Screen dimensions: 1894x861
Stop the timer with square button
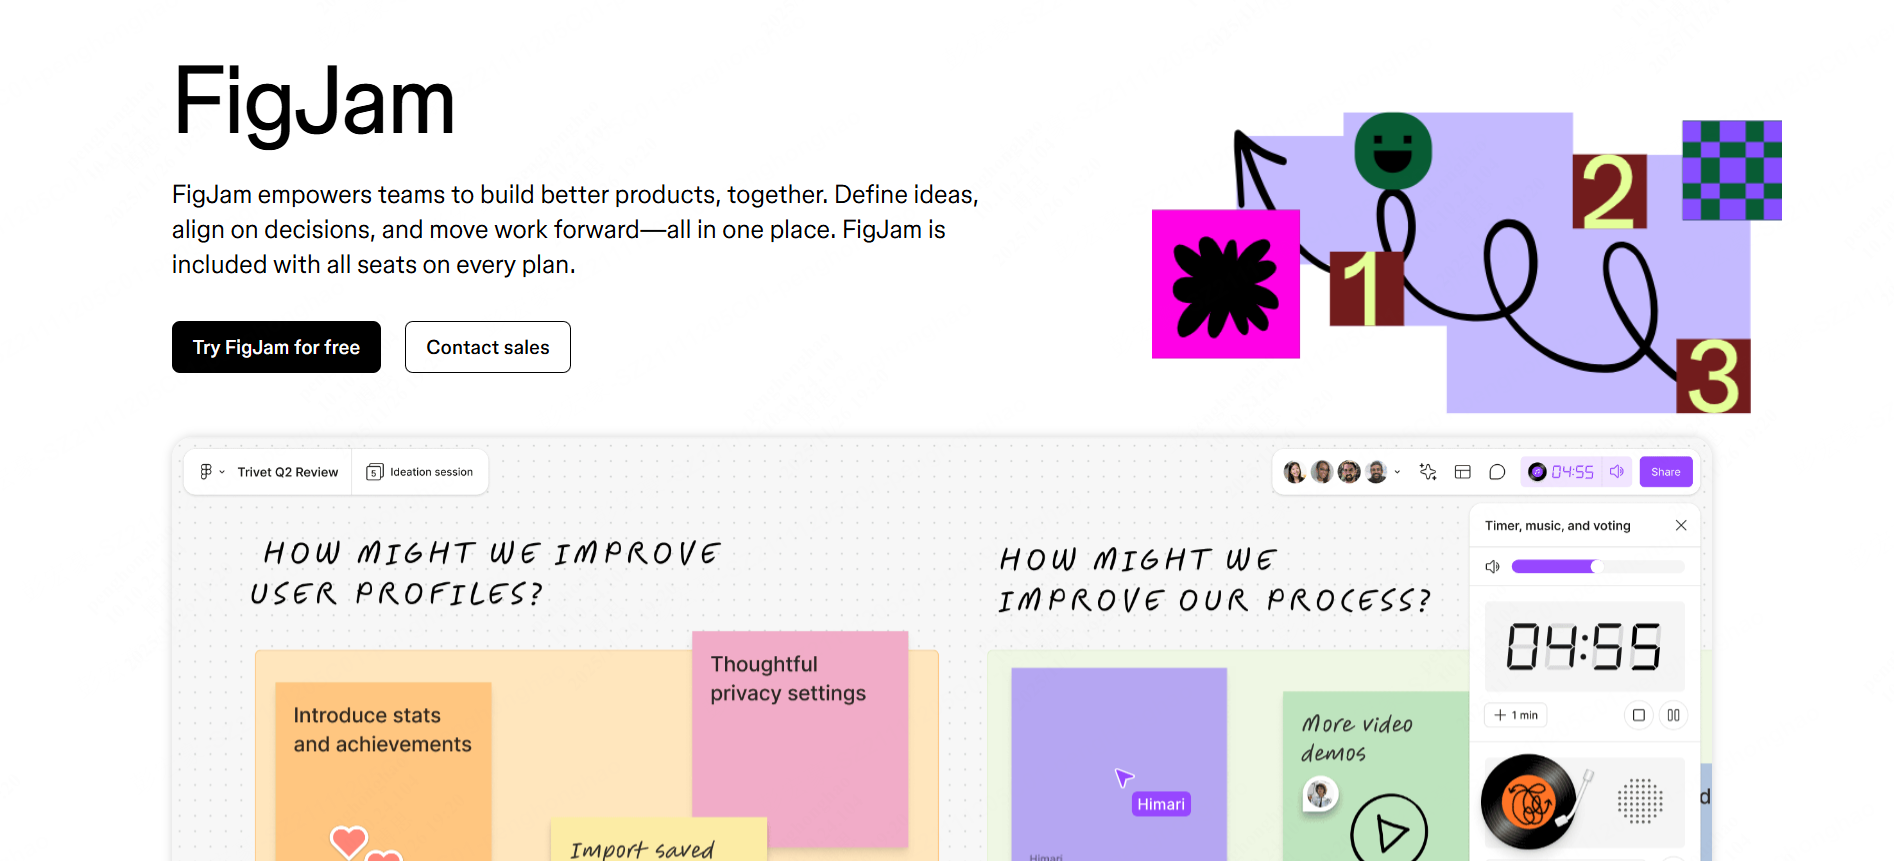pyautogui.click(x=1639, y=715)
